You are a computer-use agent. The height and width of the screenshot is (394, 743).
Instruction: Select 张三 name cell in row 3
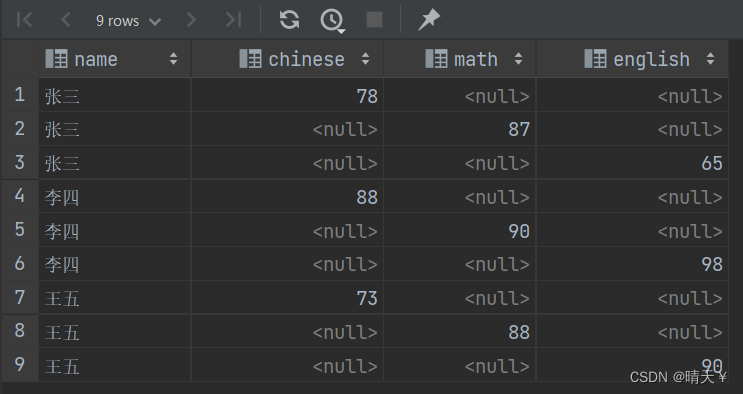pos(115,163)
